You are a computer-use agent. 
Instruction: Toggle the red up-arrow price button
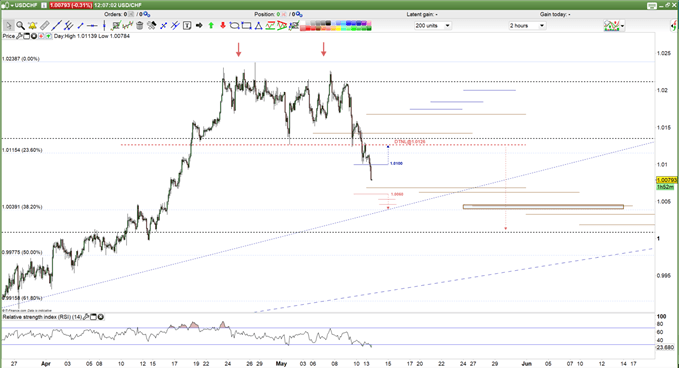point(41,36)
